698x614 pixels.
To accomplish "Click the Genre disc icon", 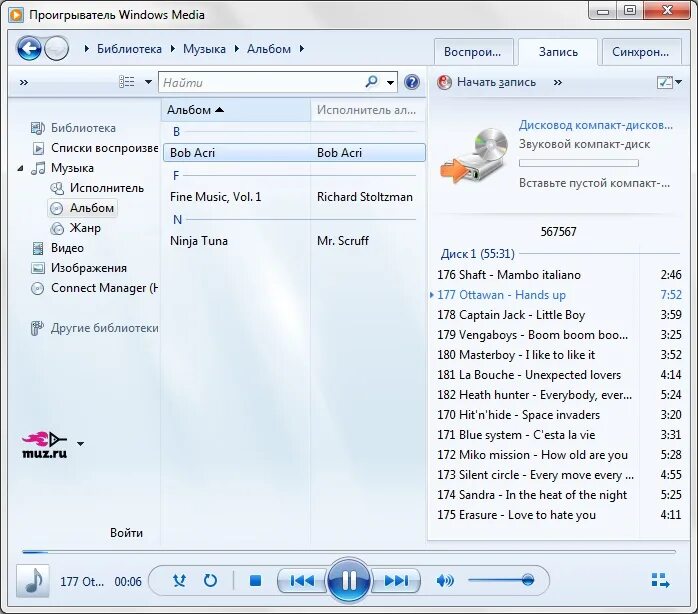I will [x=57, y=228].
